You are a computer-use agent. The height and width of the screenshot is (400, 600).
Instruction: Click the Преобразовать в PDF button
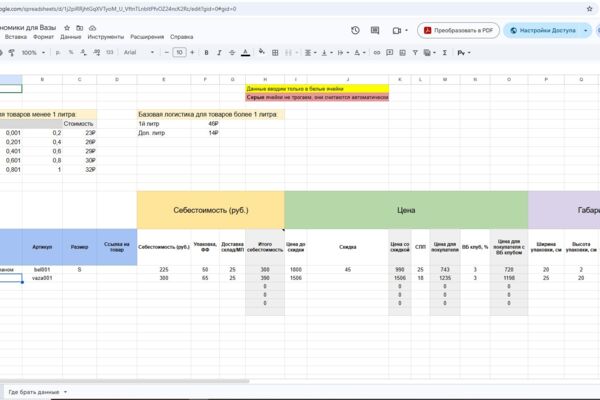click(x=458, y=30)
